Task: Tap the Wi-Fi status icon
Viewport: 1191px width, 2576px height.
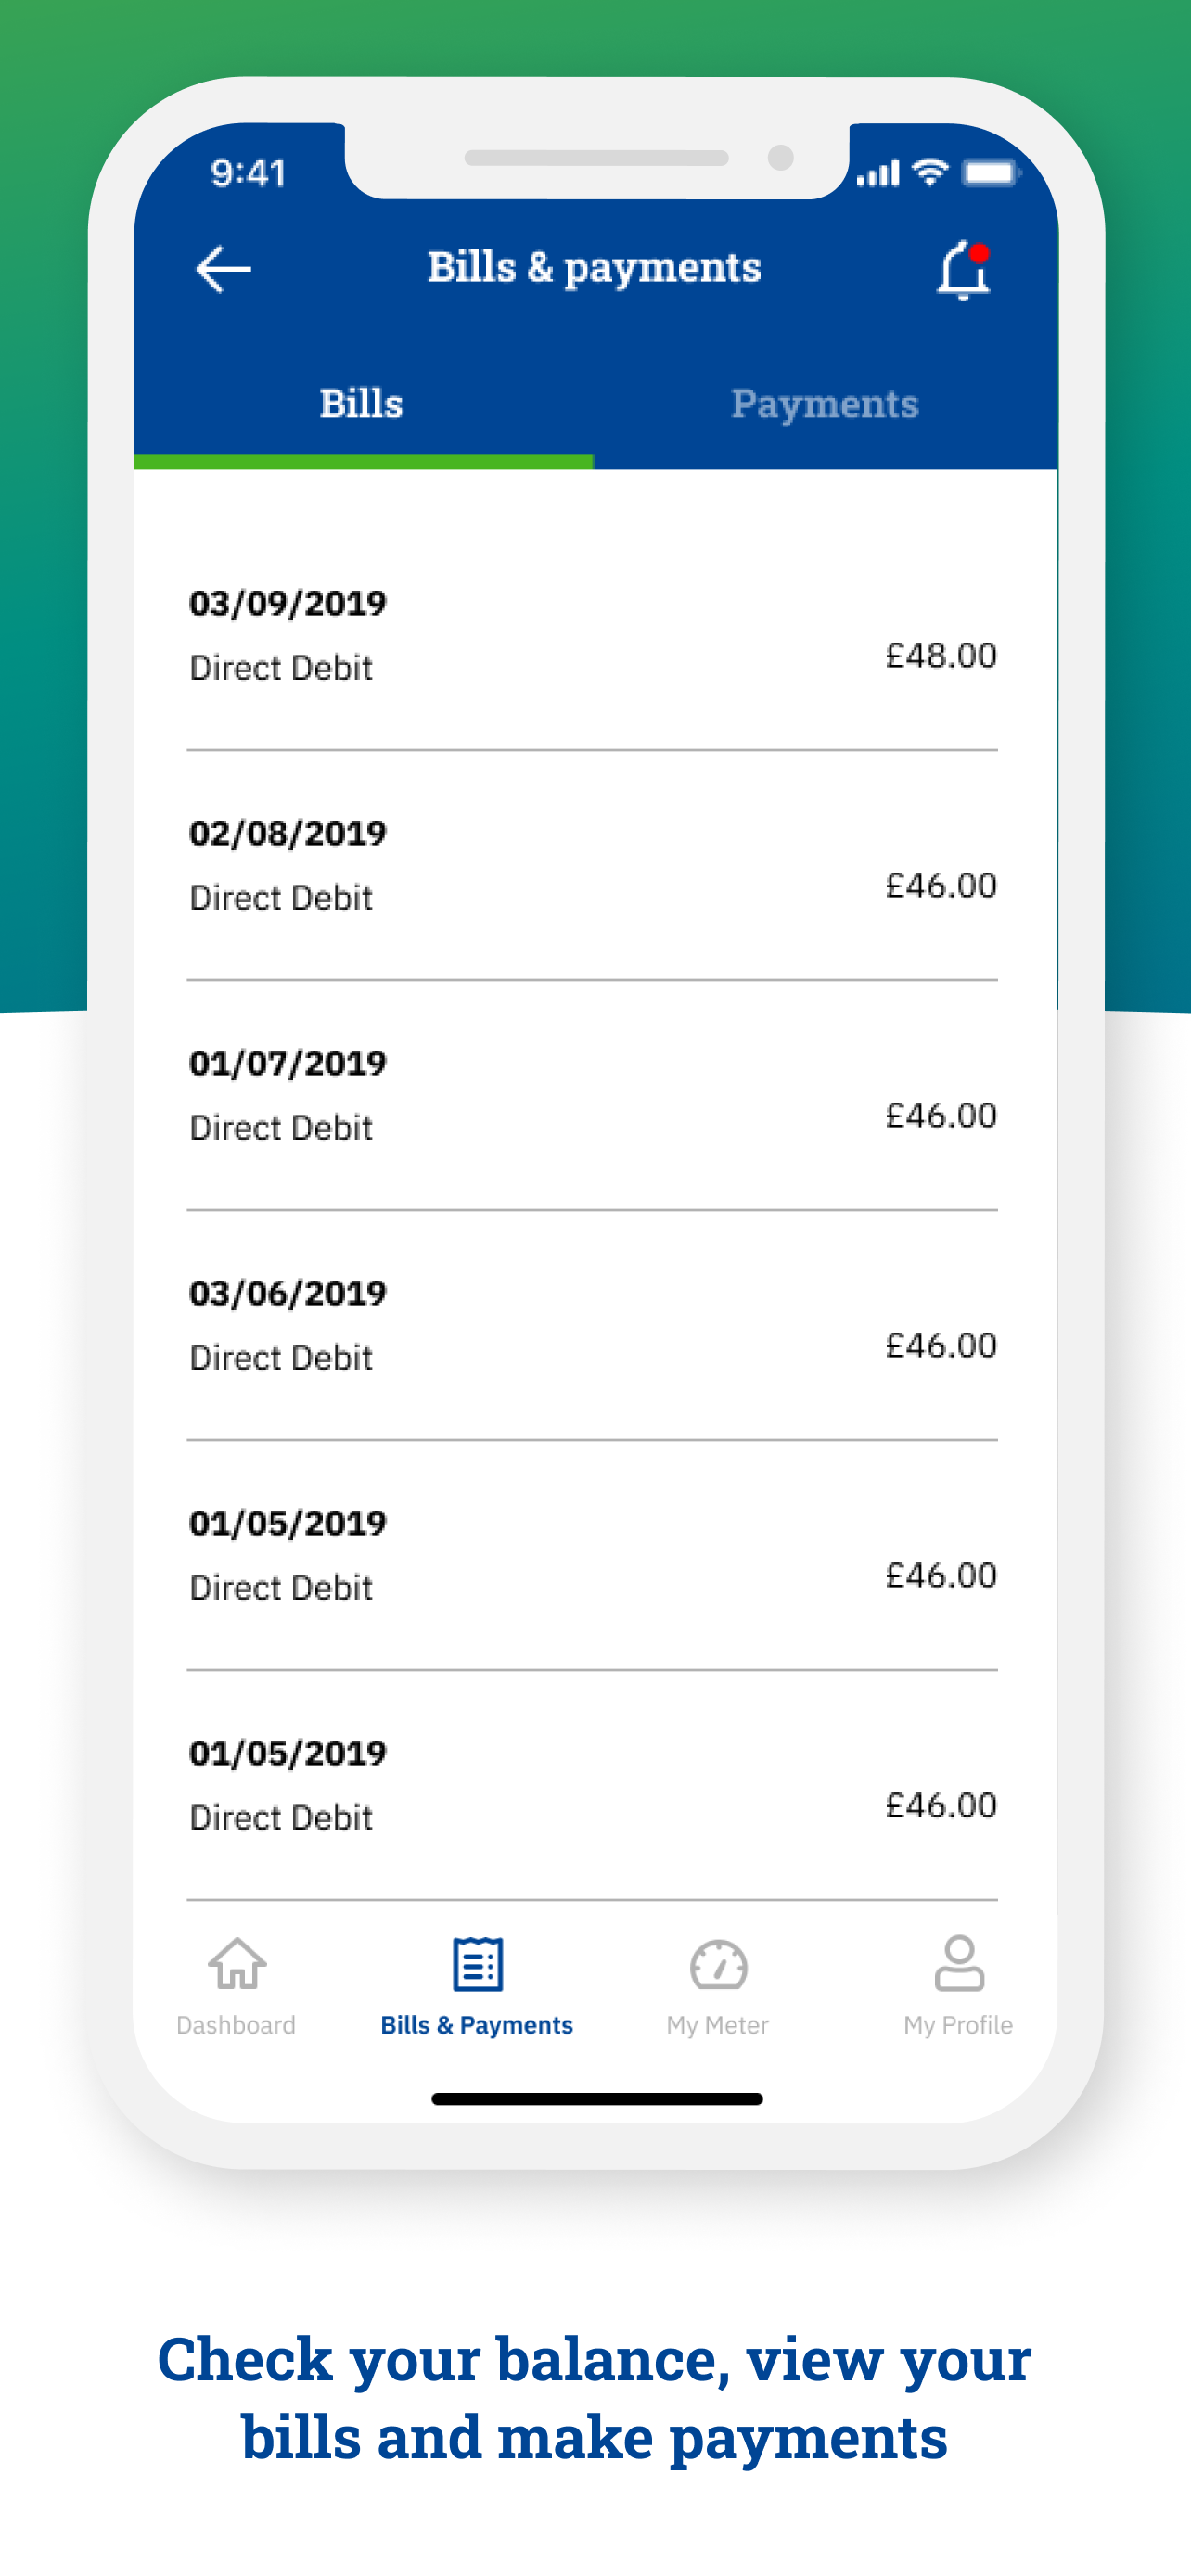Action: [x=931, y=172]
